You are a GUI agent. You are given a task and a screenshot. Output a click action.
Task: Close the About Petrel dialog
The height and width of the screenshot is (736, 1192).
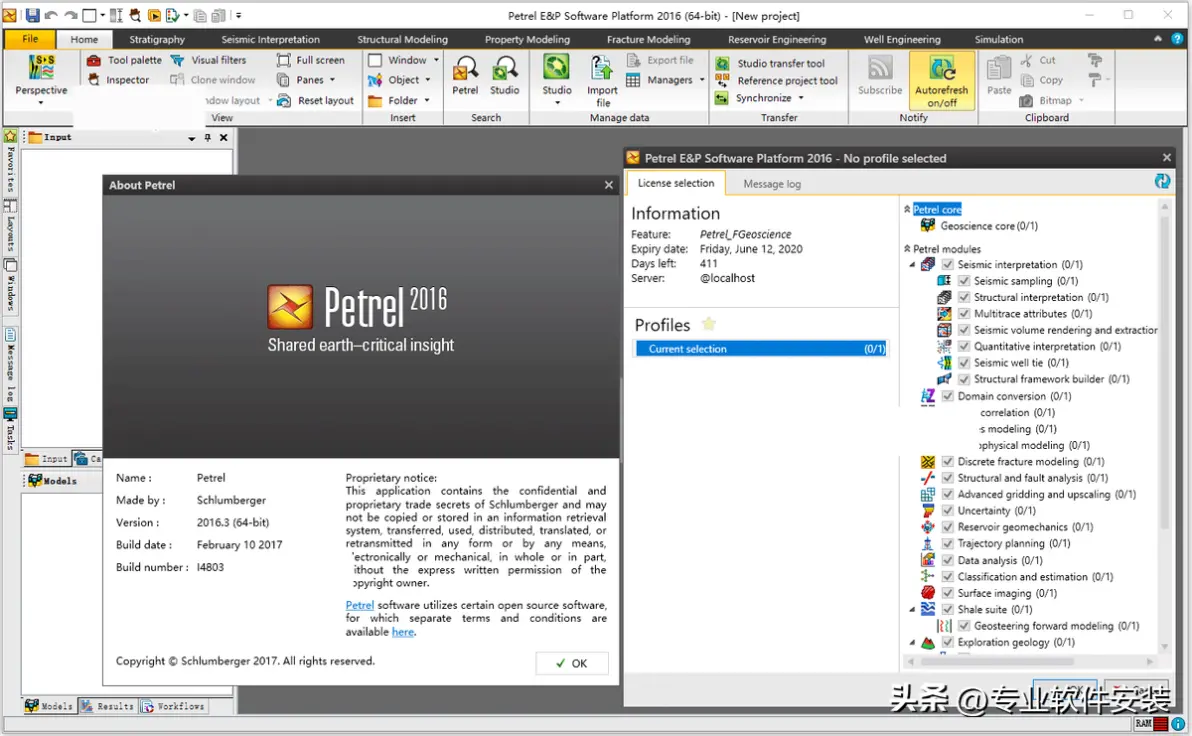608,185
